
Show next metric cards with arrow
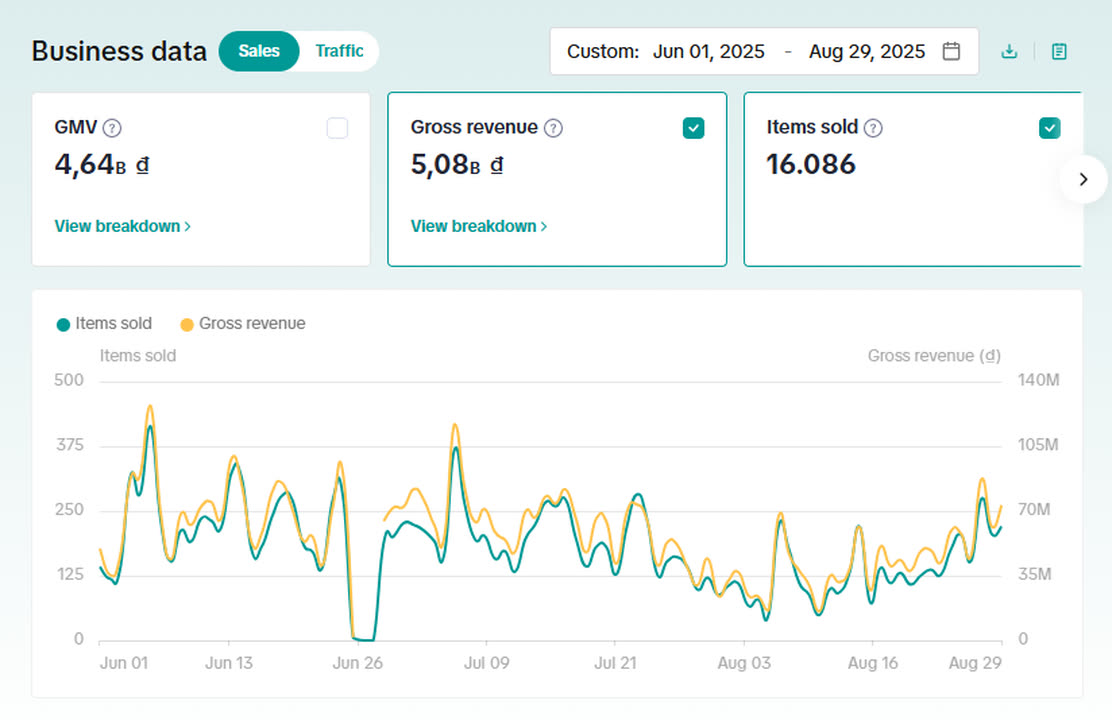pos(1083,179)
